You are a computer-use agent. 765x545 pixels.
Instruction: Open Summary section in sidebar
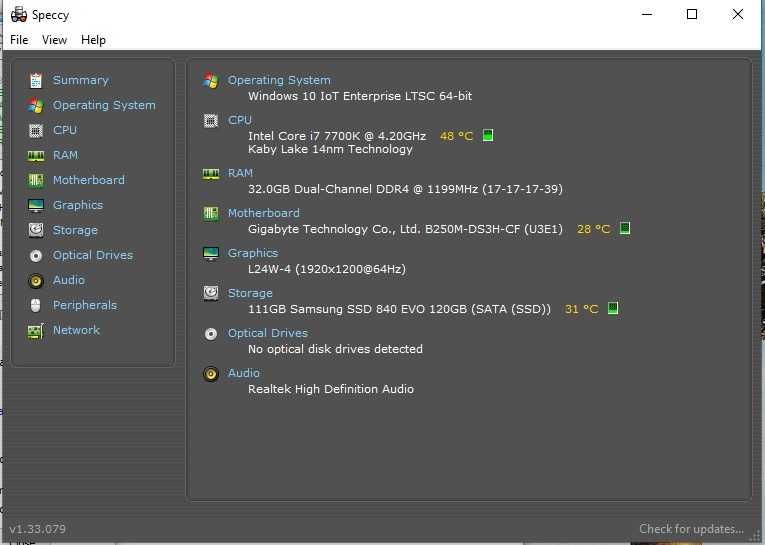[81, 80]
